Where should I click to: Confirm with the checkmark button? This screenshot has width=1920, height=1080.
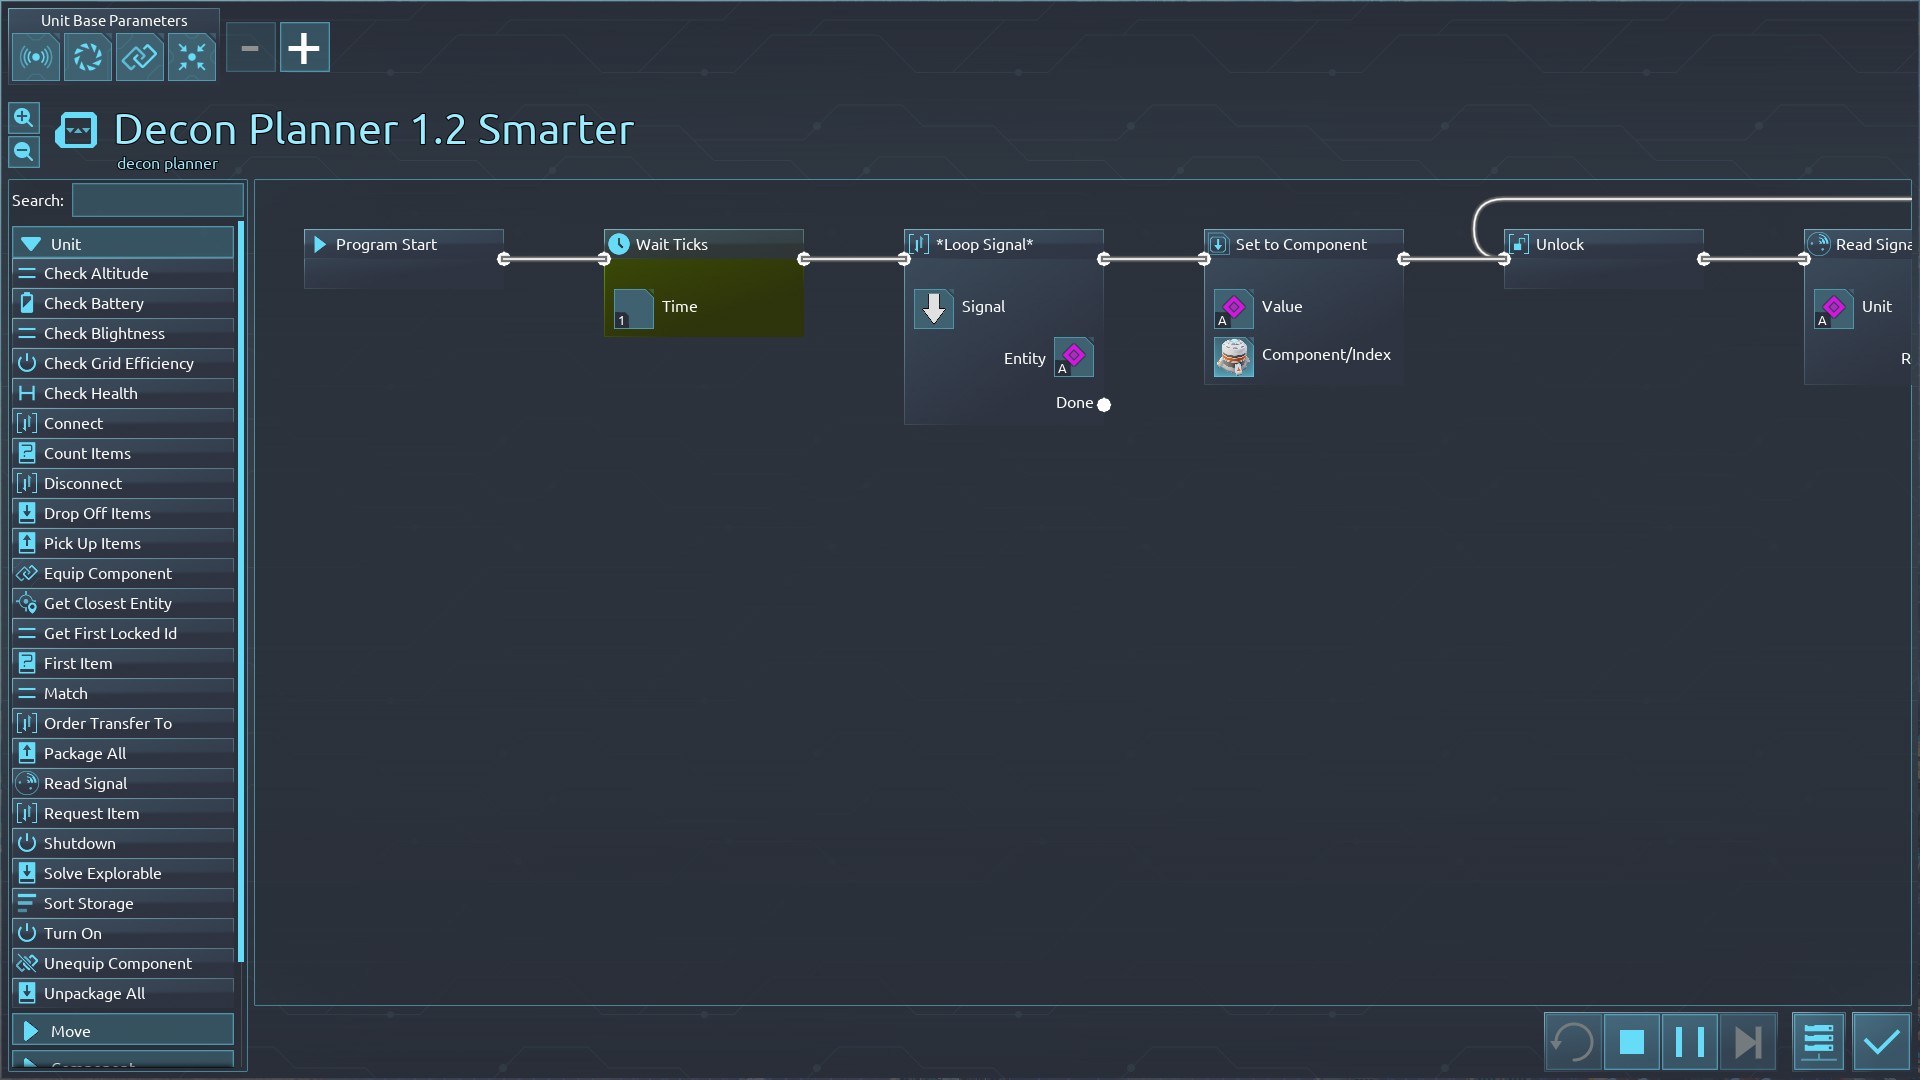point(1881,1042)
